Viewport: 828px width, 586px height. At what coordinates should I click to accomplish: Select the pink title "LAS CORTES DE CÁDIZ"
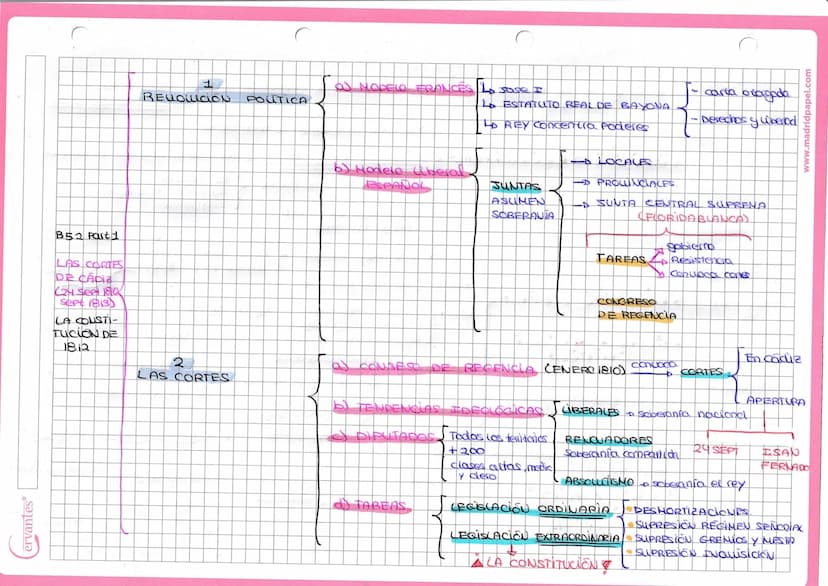coord(89,271)
